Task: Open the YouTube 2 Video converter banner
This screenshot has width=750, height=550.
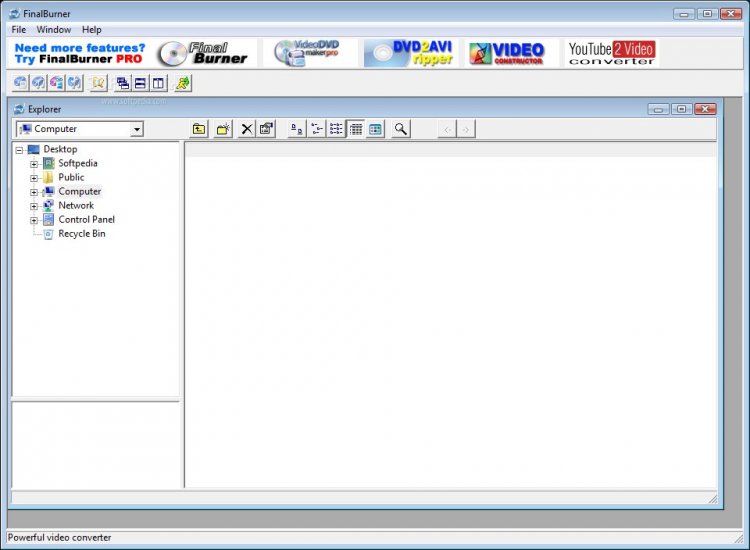Action: coord(612,53)
